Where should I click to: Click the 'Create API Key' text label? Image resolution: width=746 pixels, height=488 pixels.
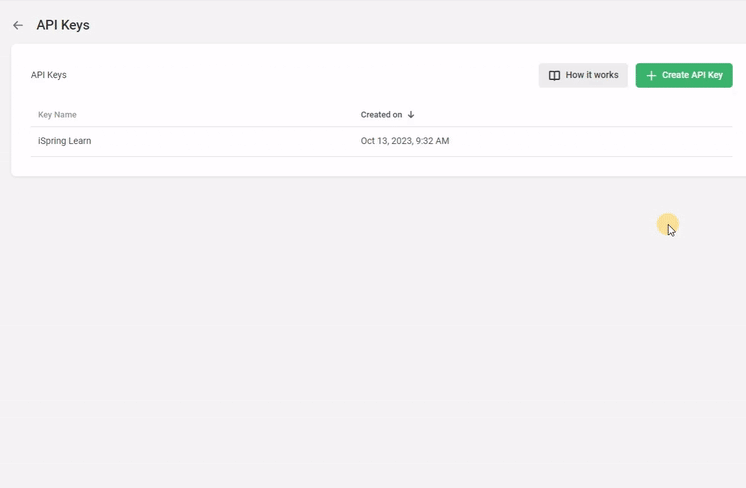point(692,75)
